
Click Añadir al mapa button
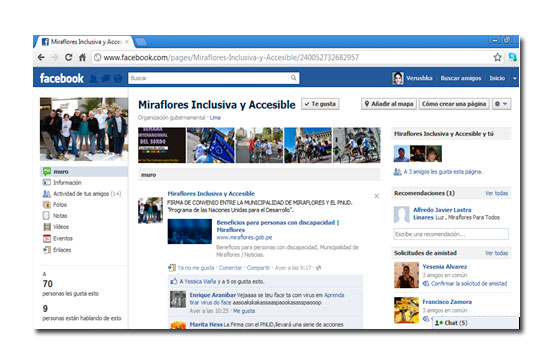point(389,104)
